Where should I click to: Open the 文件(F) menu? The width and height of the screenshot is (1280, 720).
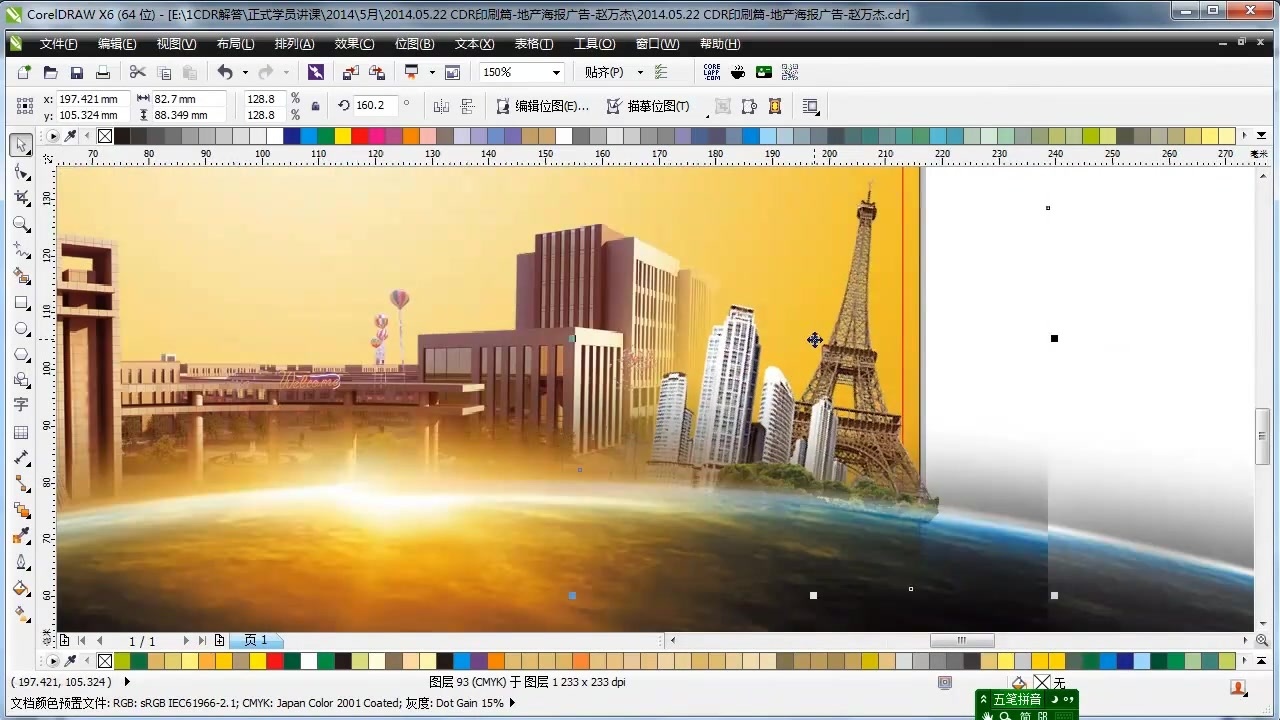coord(58,44)
